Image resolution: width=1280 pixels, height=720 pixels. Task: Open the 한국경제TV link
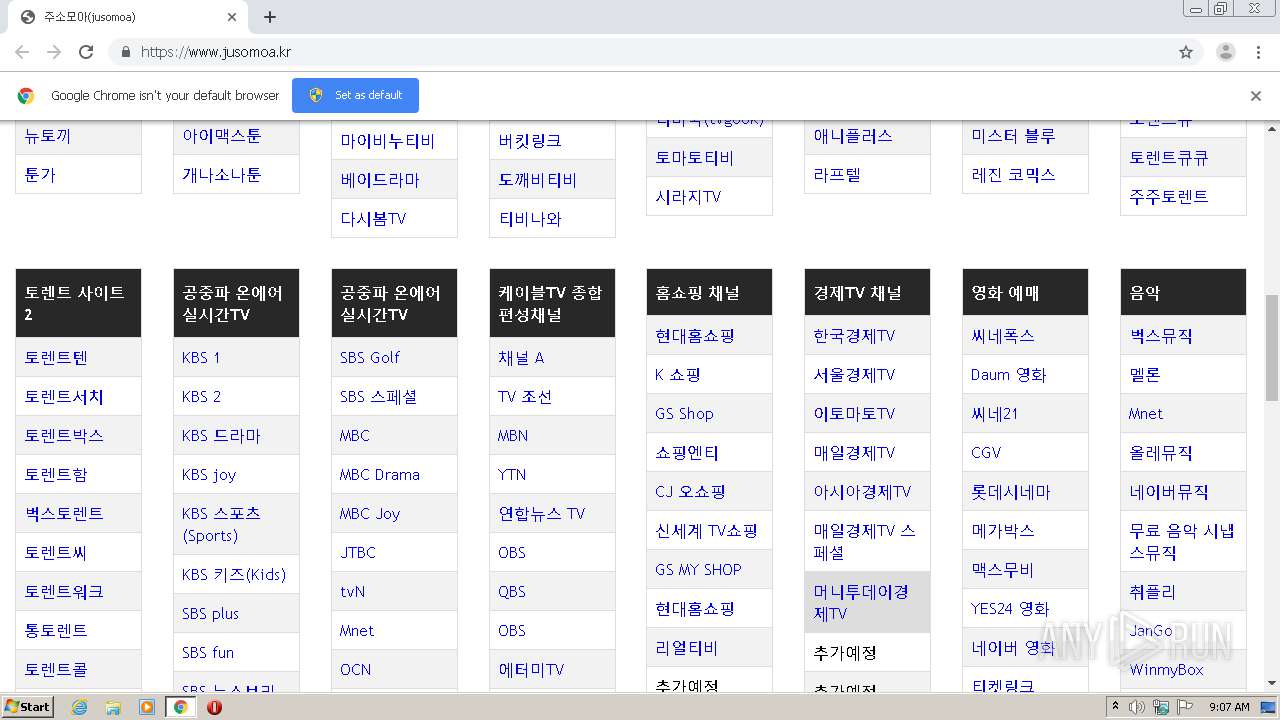854,336
